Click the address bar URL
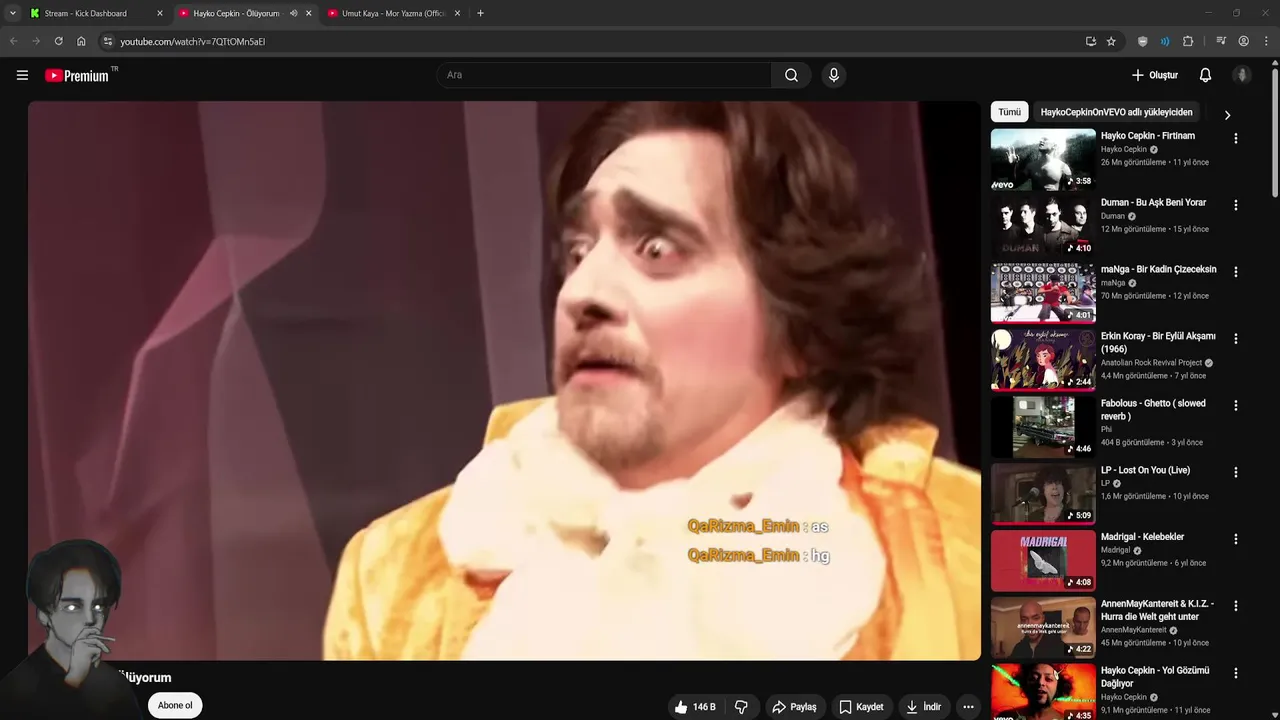Viewport: 1280px width, 720px height. 192,41
